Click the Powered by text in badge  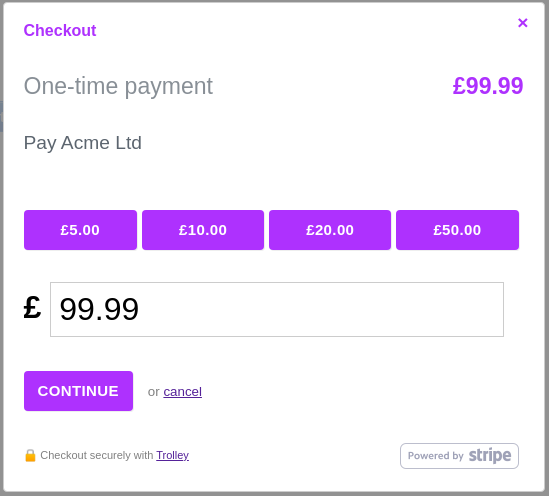point(436,456)
